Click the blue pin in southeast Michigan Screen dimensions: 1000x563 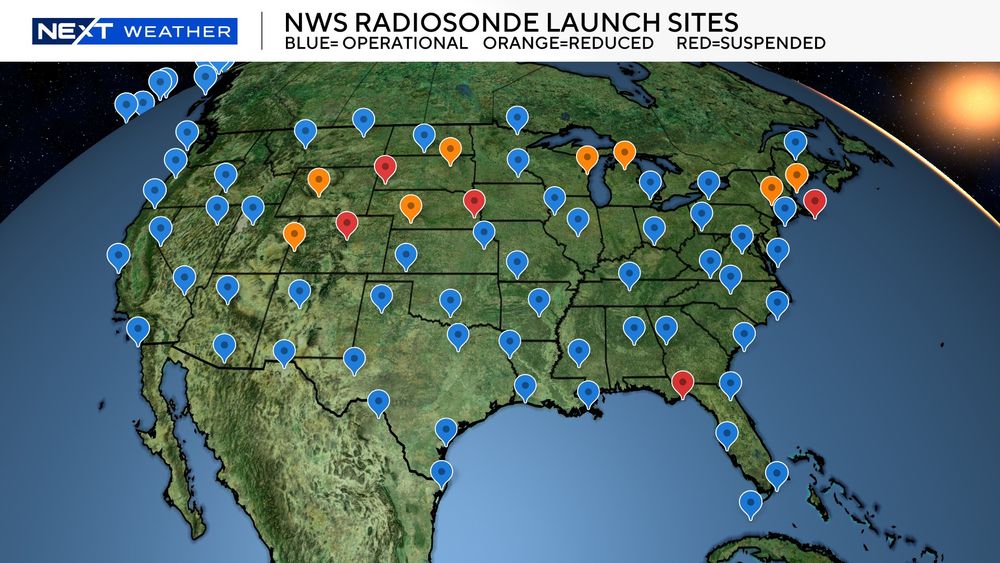click(x=651, y=184)
